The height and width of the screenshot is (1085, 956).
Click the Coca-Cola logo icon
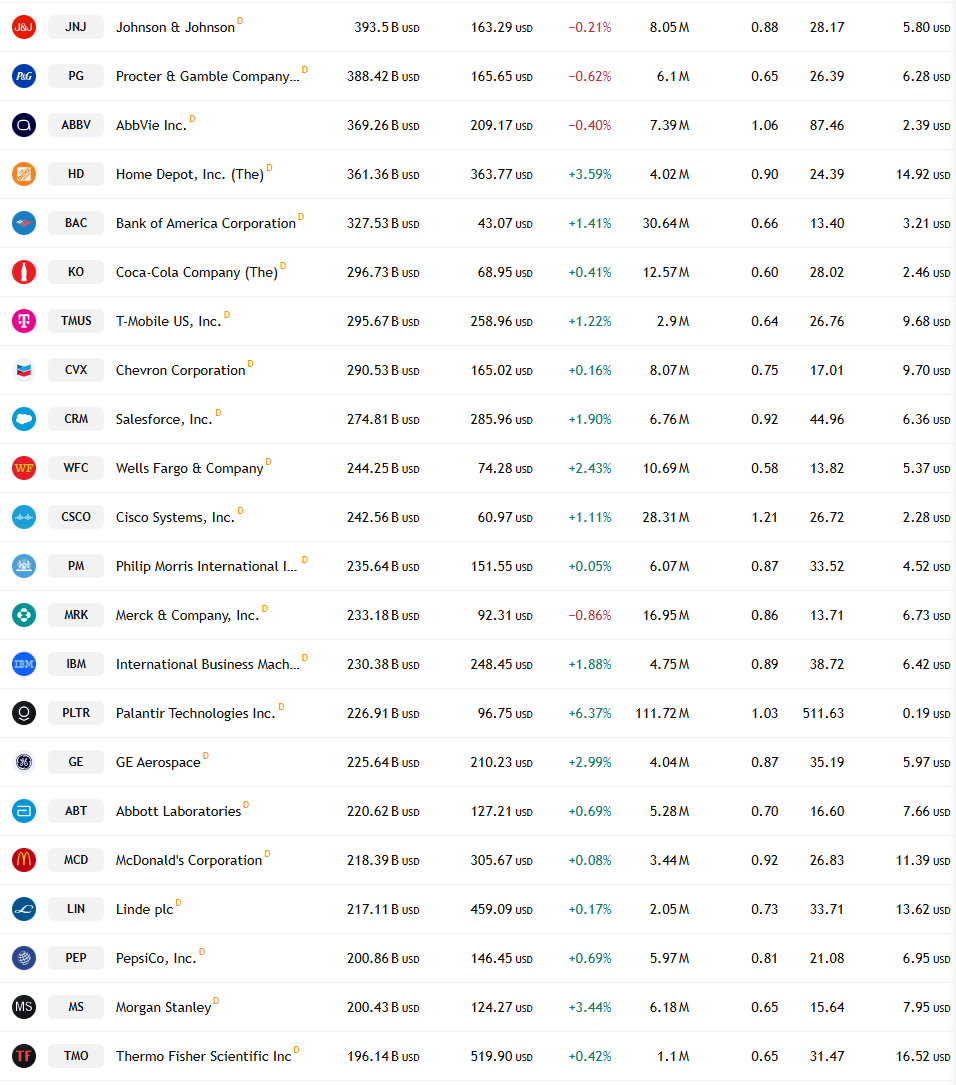(24, 272)
